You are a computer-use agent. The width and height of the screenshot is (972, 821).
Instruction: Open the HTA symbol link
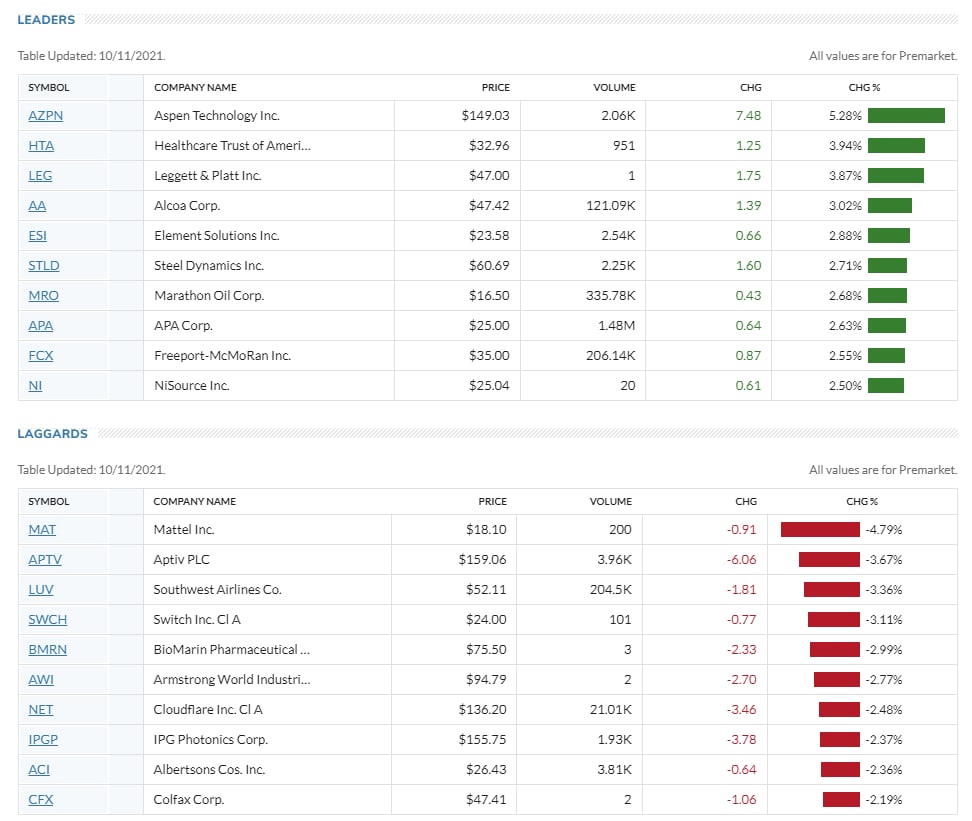coord(41,145)
